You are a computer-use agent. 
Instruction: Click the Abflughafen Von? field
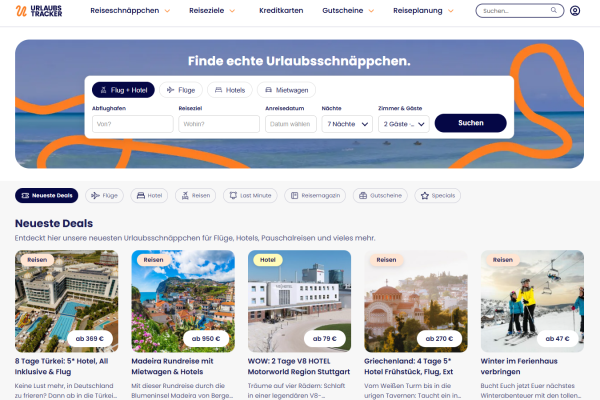133,124
